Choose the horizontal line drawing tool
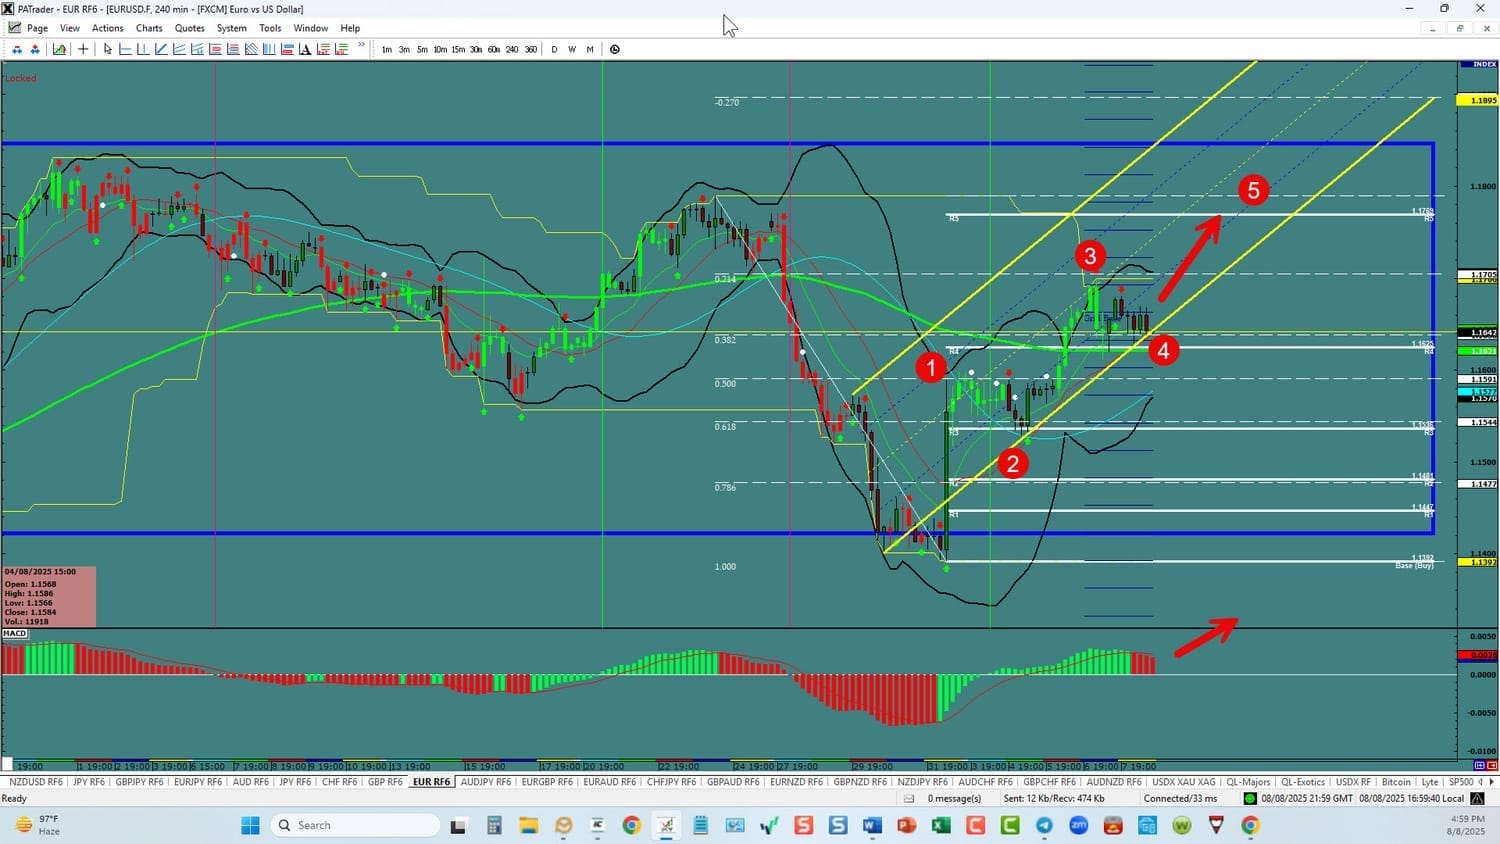 tap(125, 49)
